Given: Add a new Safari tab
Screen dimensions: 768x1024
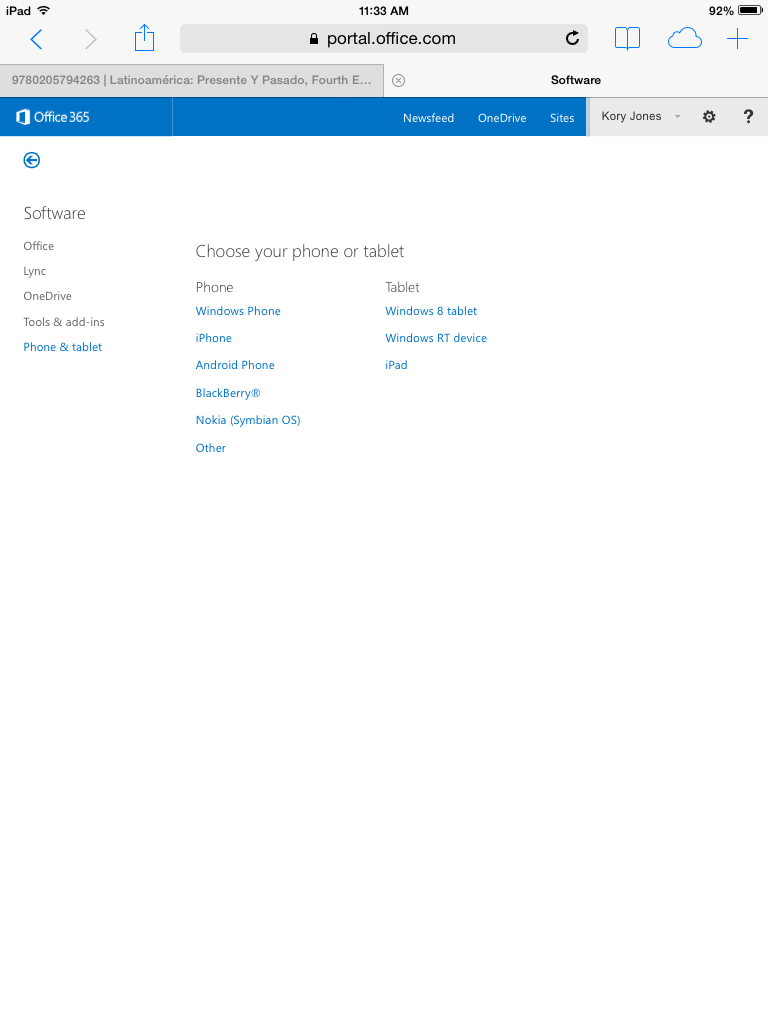Looking at the screenshot, I should tap(737, 39).
